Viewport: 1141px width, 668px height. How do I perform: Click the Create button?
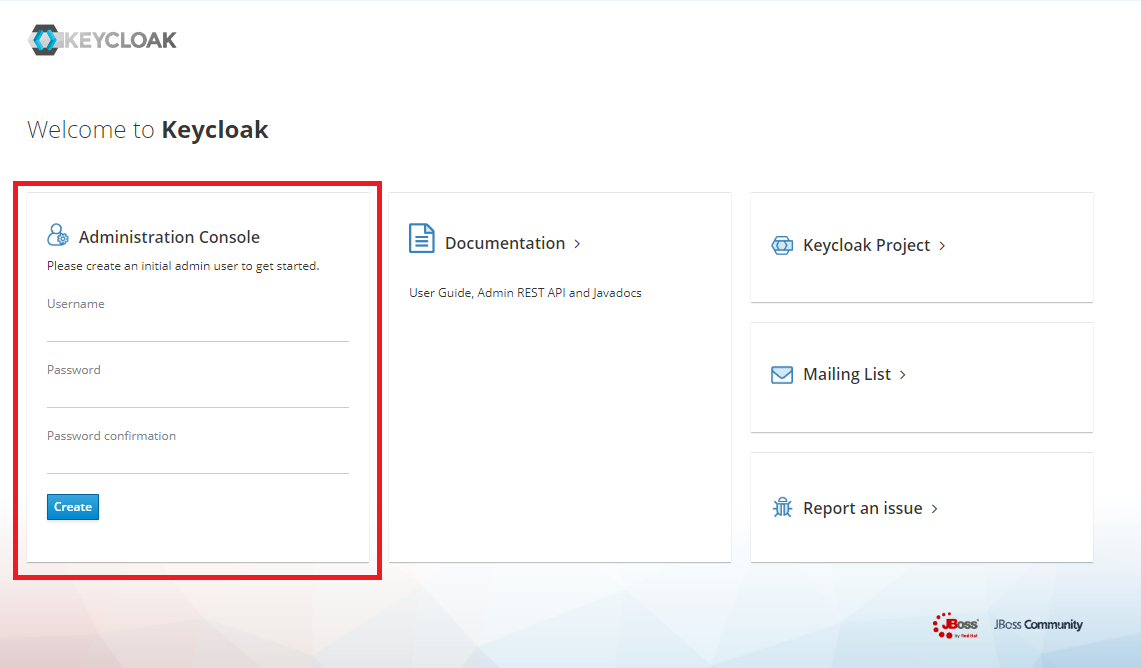(73, 507)
